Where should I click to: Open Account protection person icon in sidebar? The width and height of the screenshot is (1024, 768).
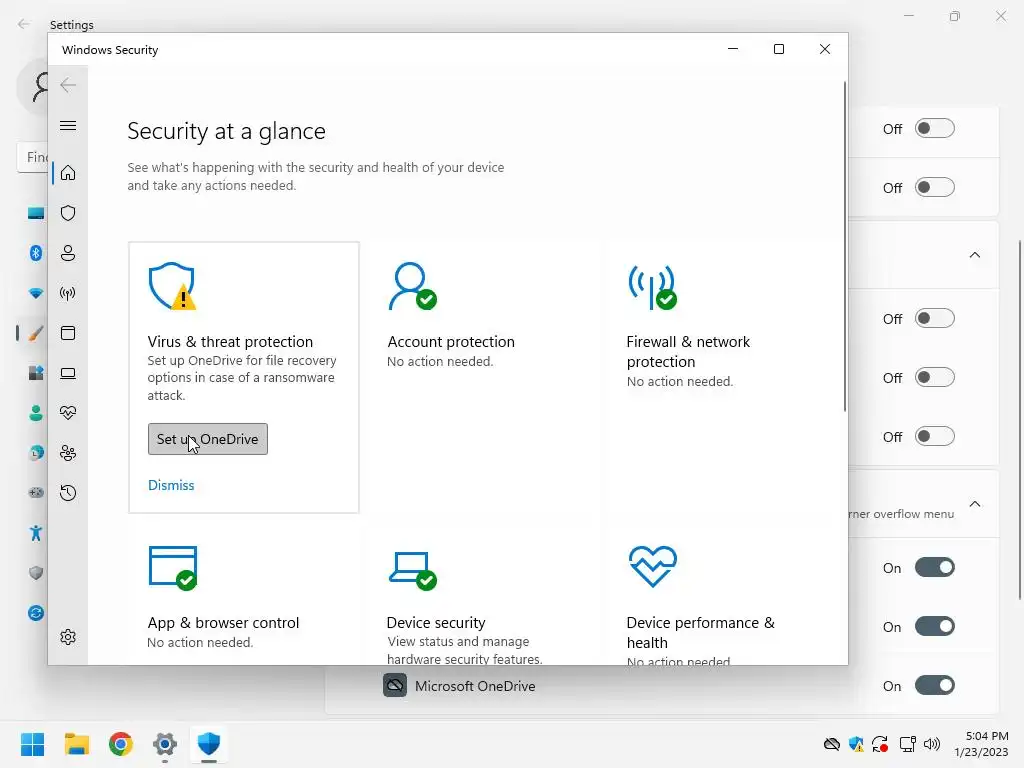point(68,253)
